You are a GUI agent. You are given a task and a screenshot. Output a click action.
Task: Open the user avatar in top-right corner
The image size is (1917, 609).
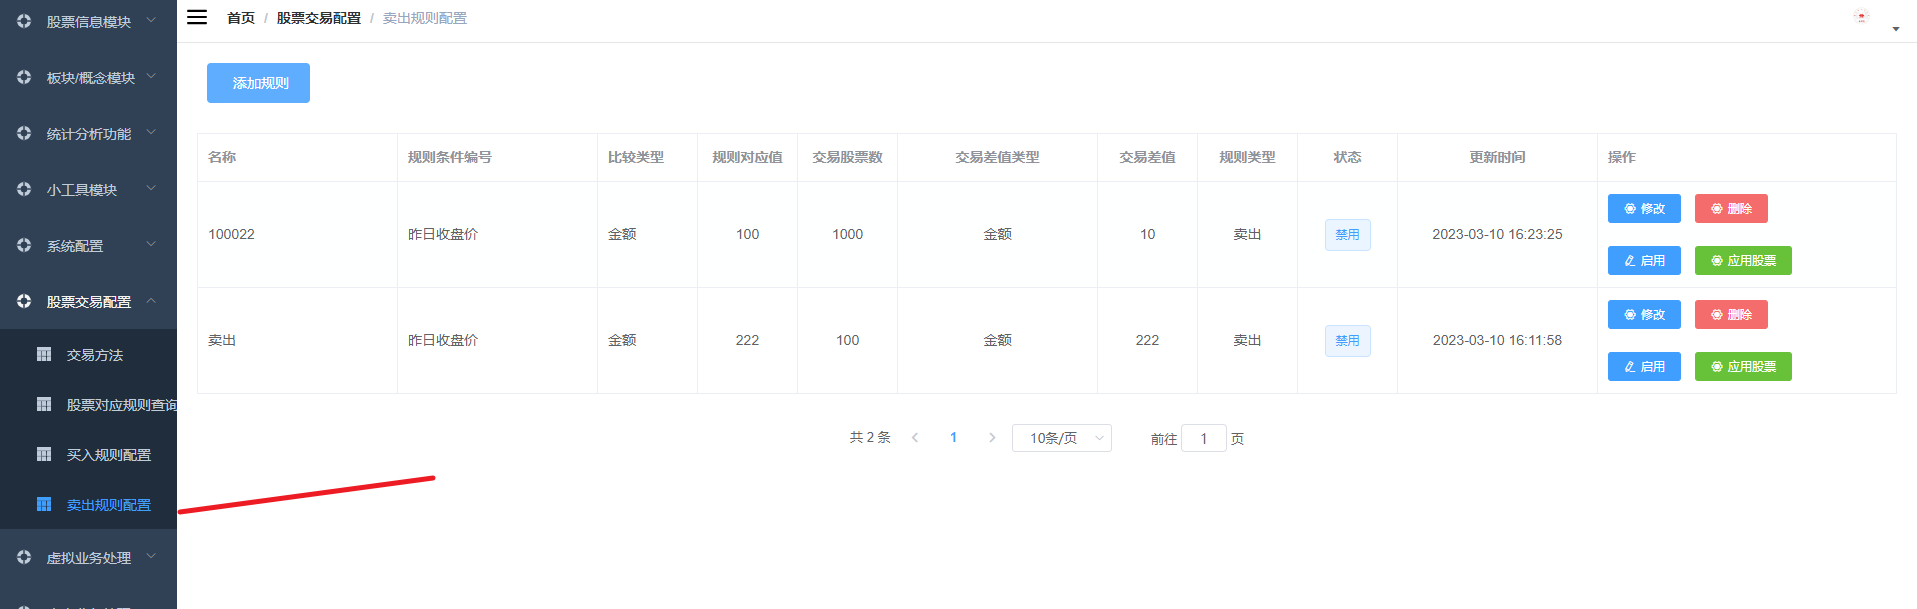pos(1861,16)
